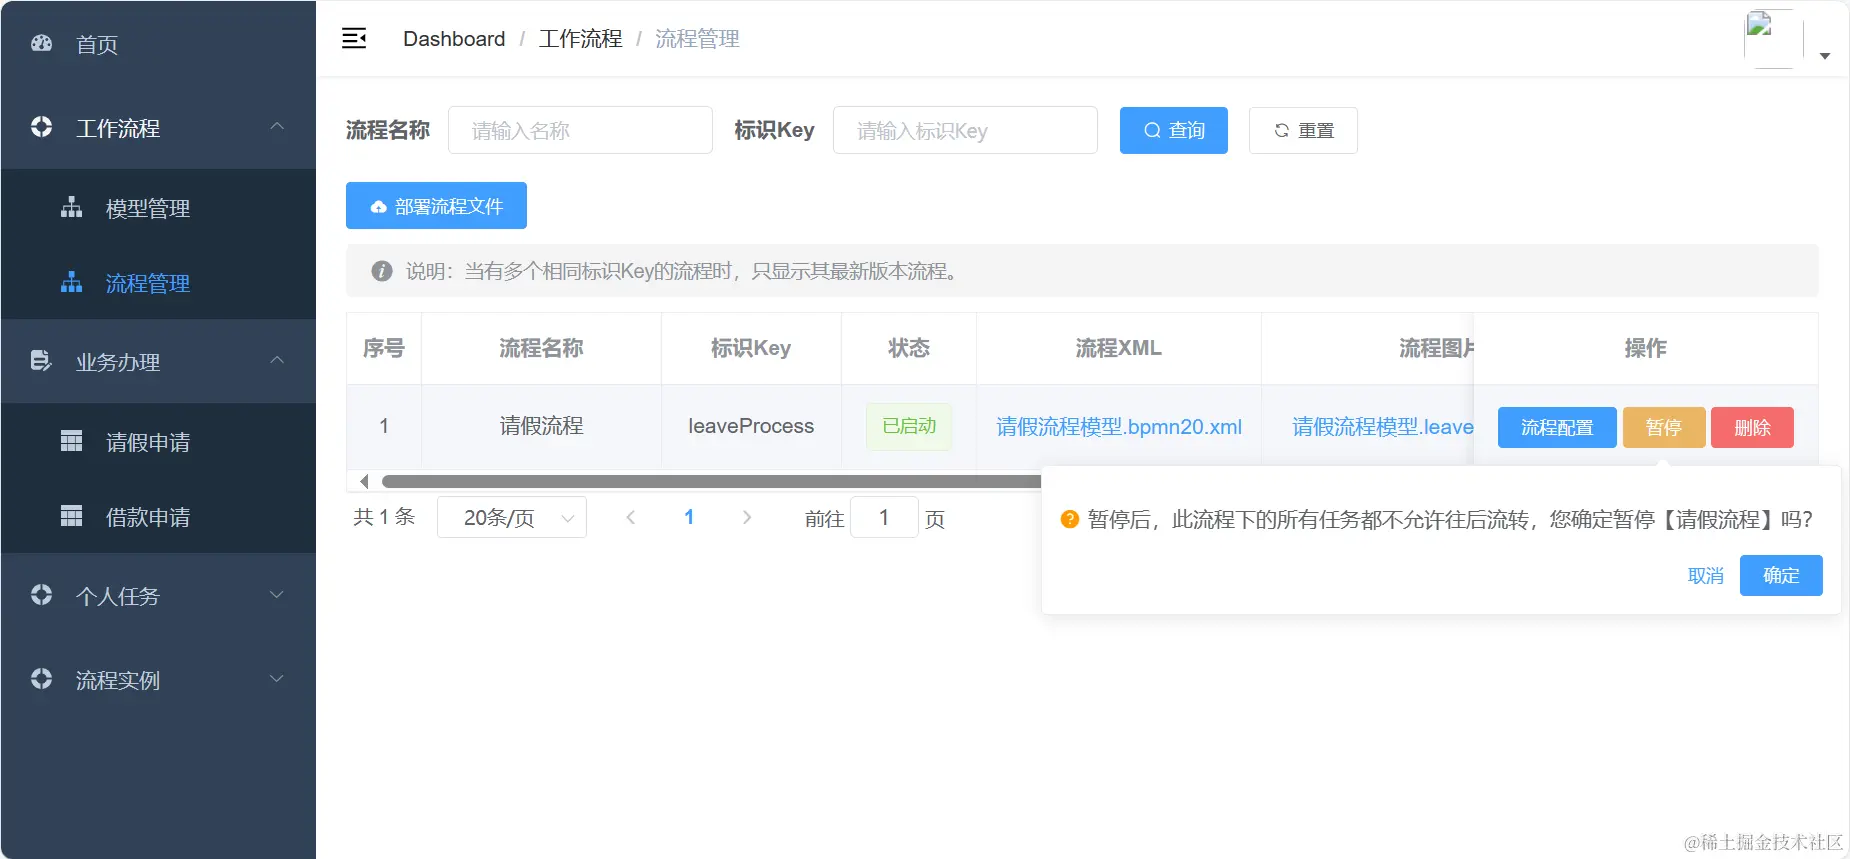Click the user avatar image
The height and width of the screenshot is (859, 1850).
[x=1774, y=39]
